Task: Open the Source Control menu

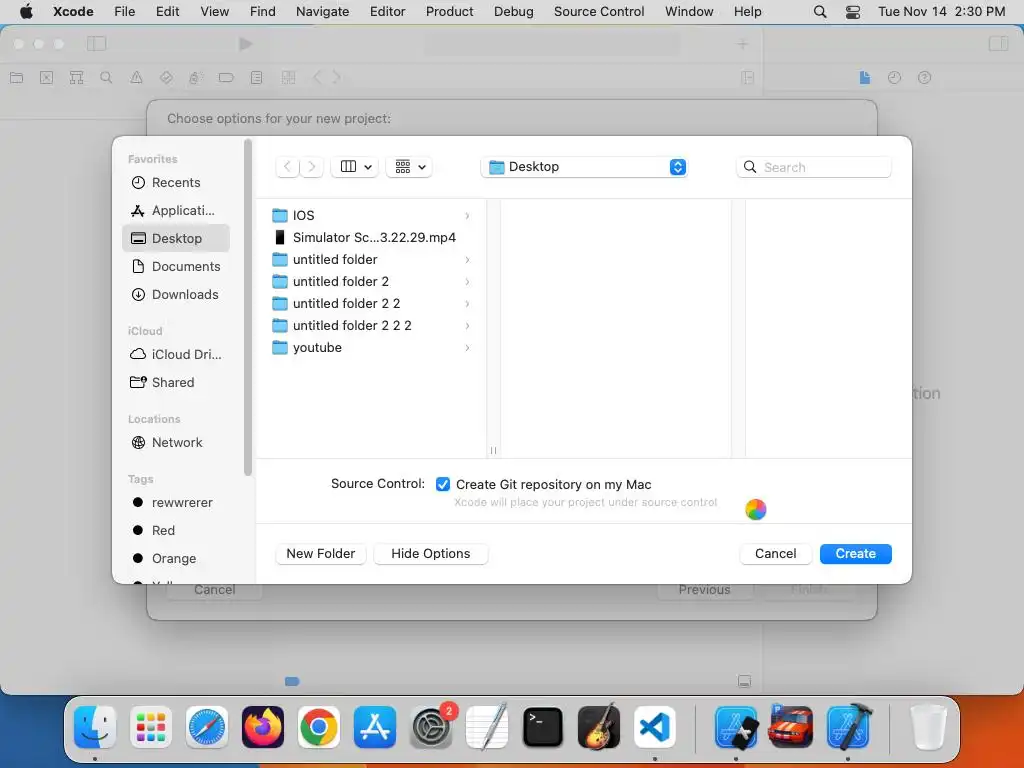Action: pos(599,11)
